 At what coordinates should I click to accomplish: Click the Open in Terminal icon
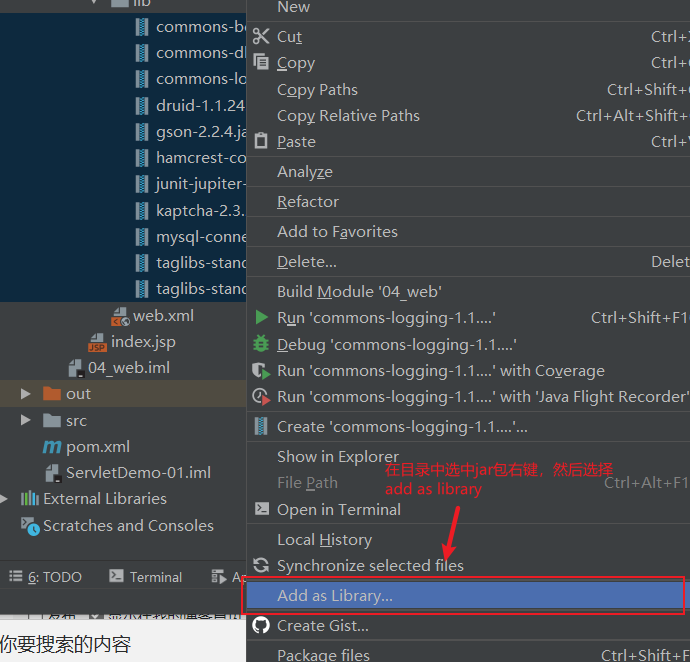tap(262, 509)
